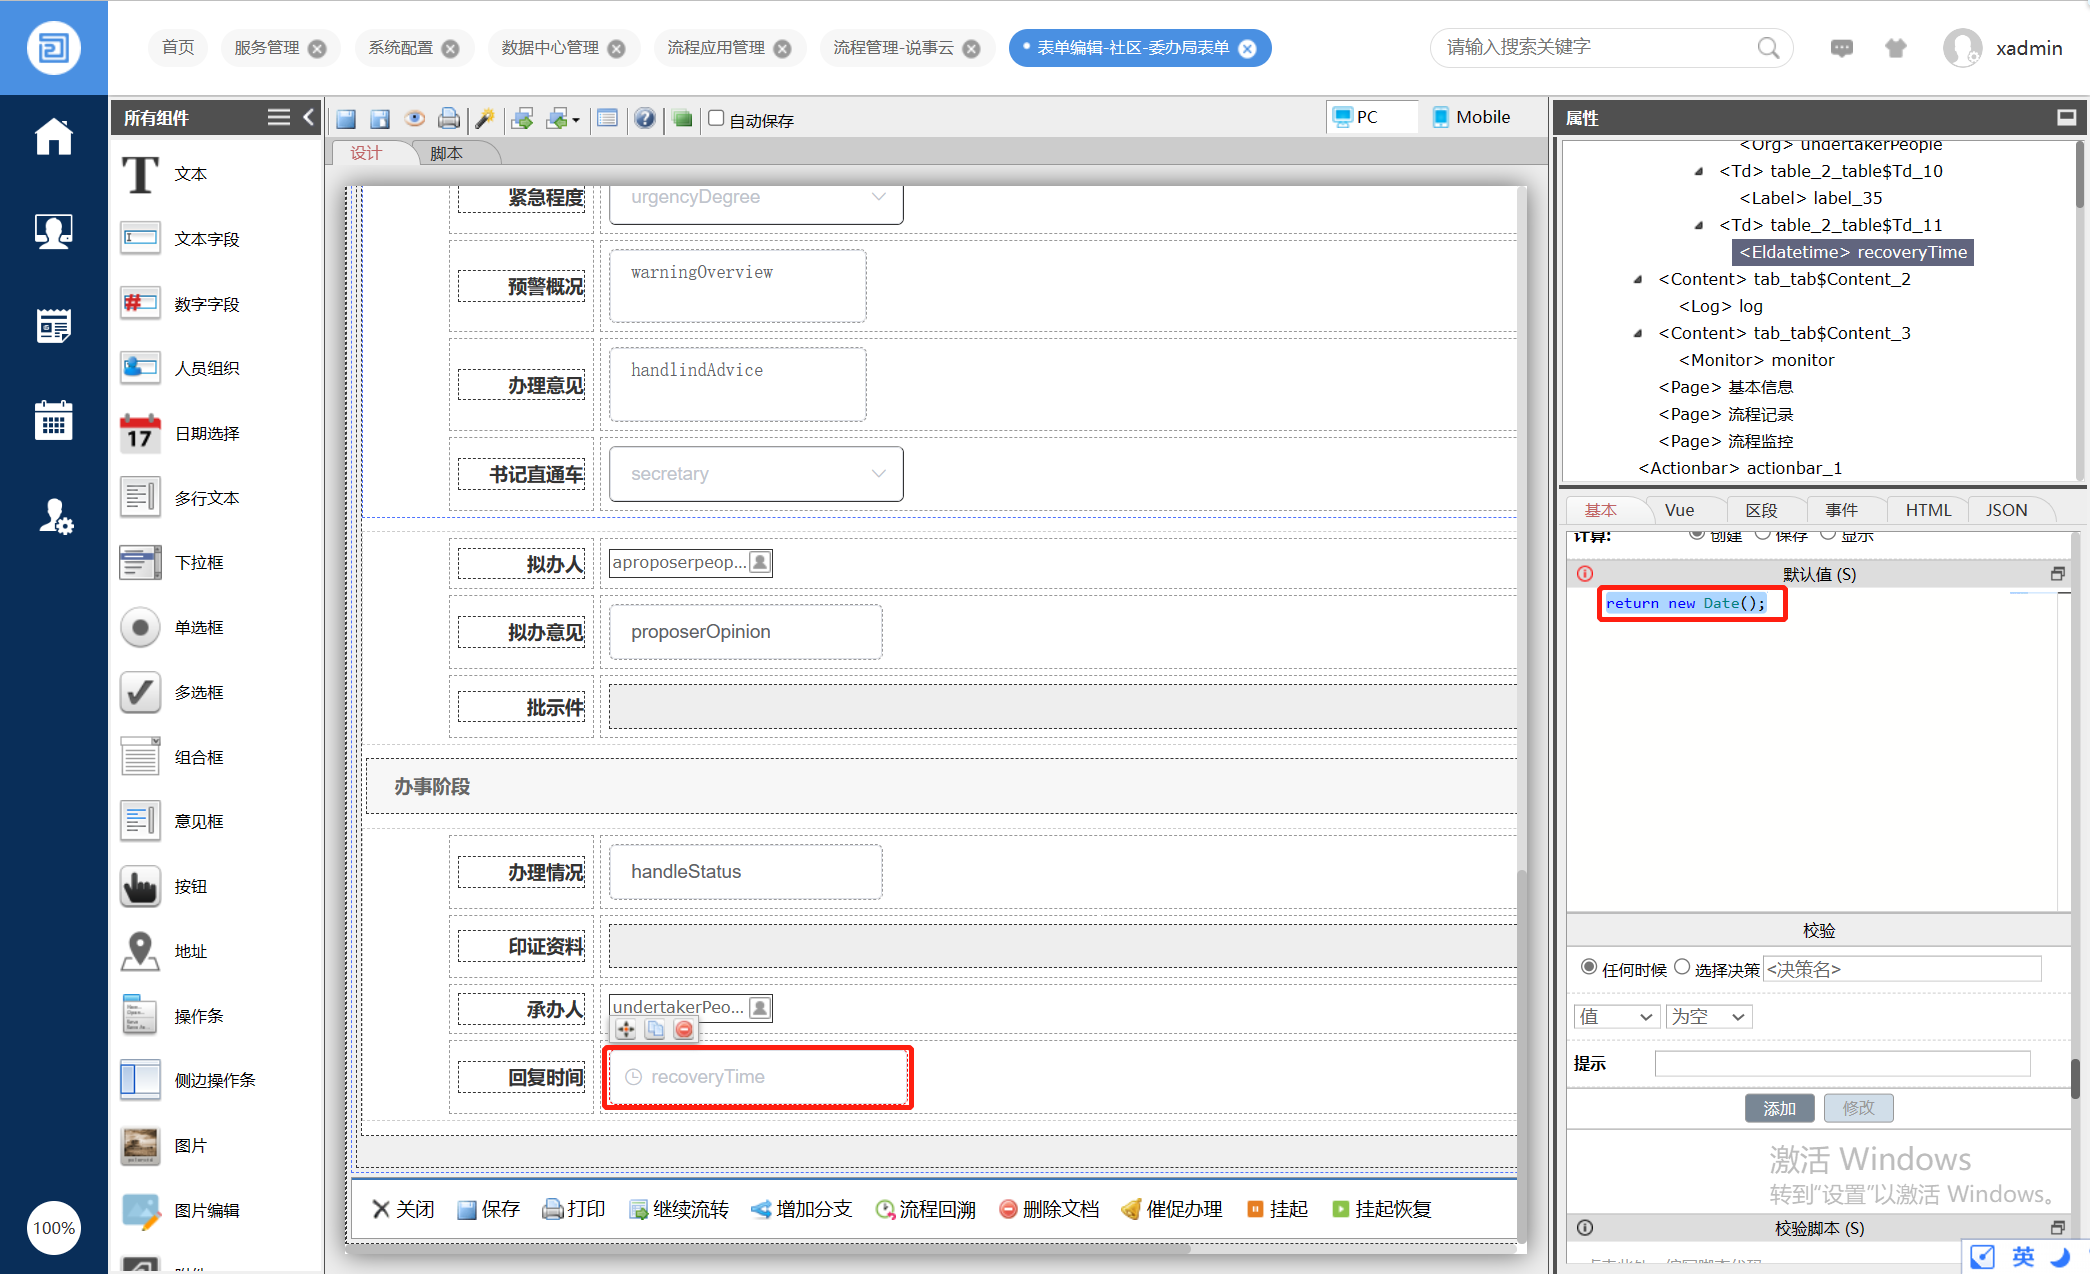Viewport: 2090px width, 1274px height.
Task: Switch to the 脚本 tab
Action: tap(446, 153)
